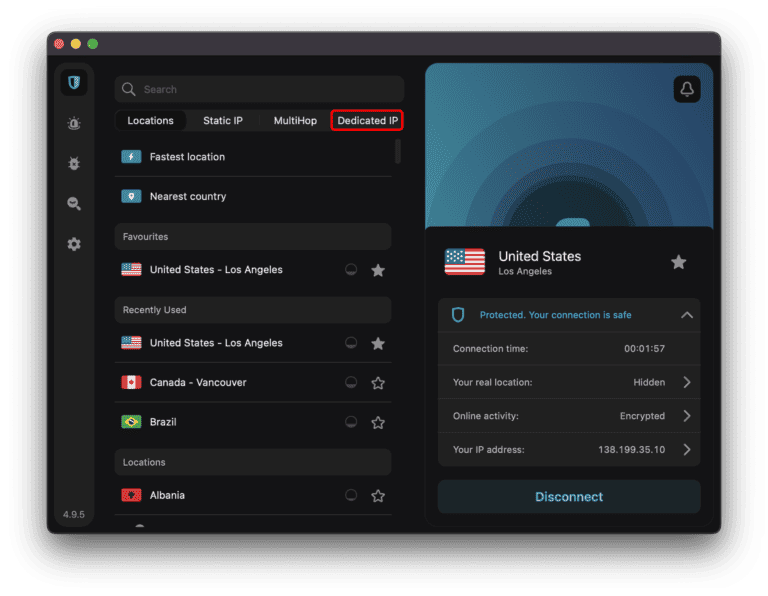
Task: Open the Antivirus bug icon in sidebar
Action: pos(74,163)
